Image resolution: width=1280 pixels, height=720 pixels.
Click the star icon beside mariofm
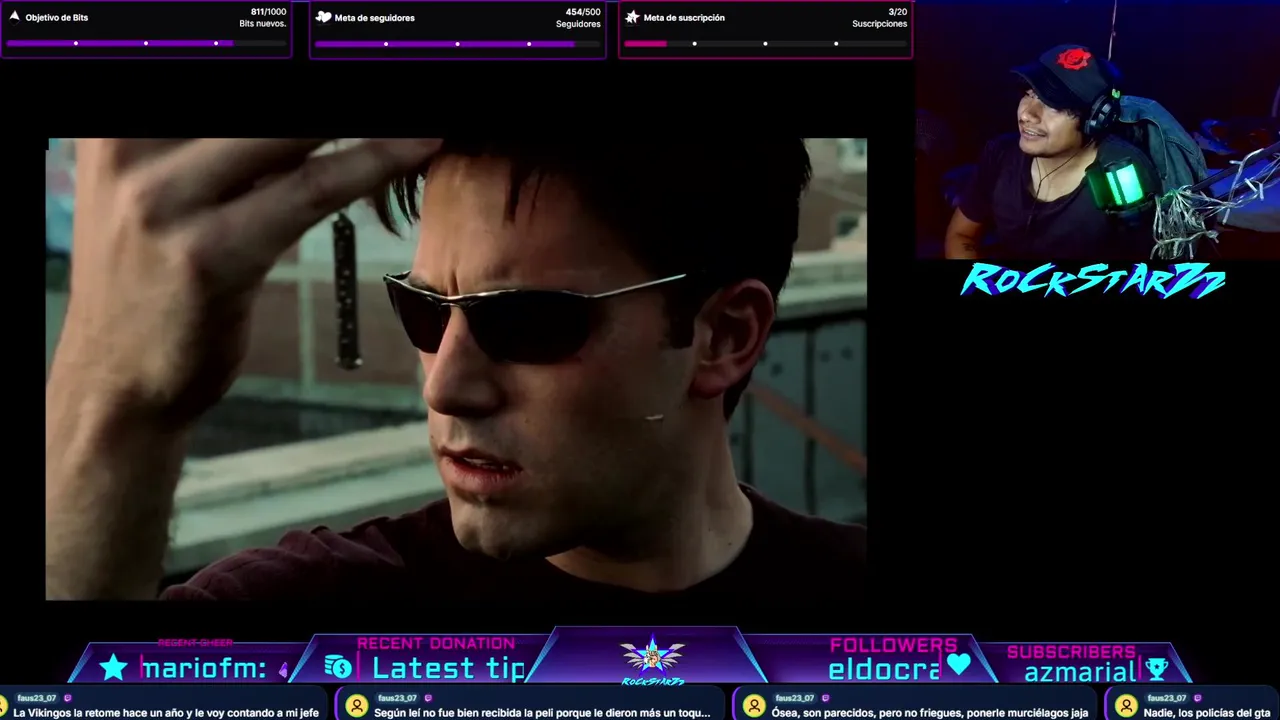(113, 668)
